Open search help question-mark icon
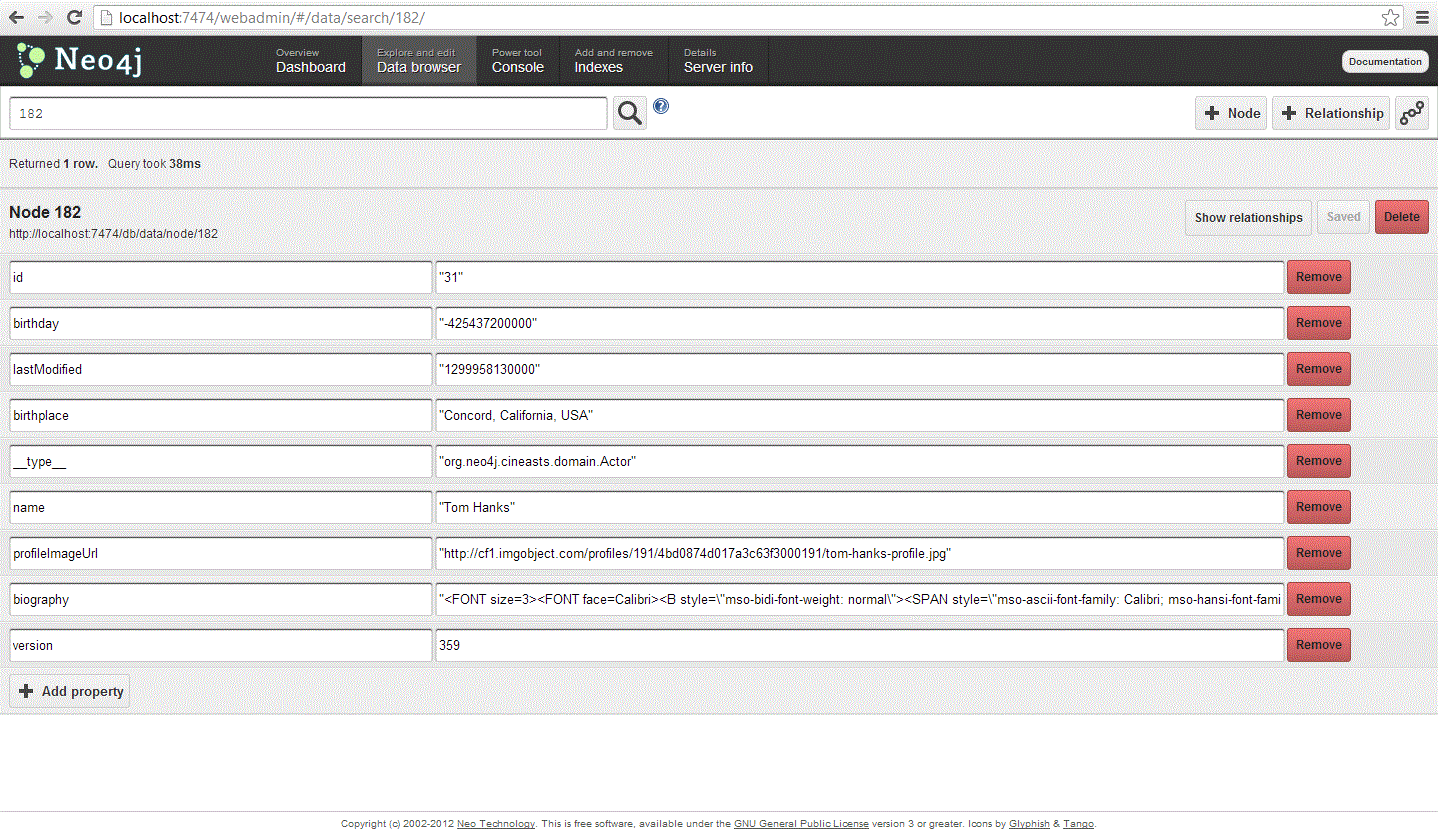 click(x=661, y=106)
